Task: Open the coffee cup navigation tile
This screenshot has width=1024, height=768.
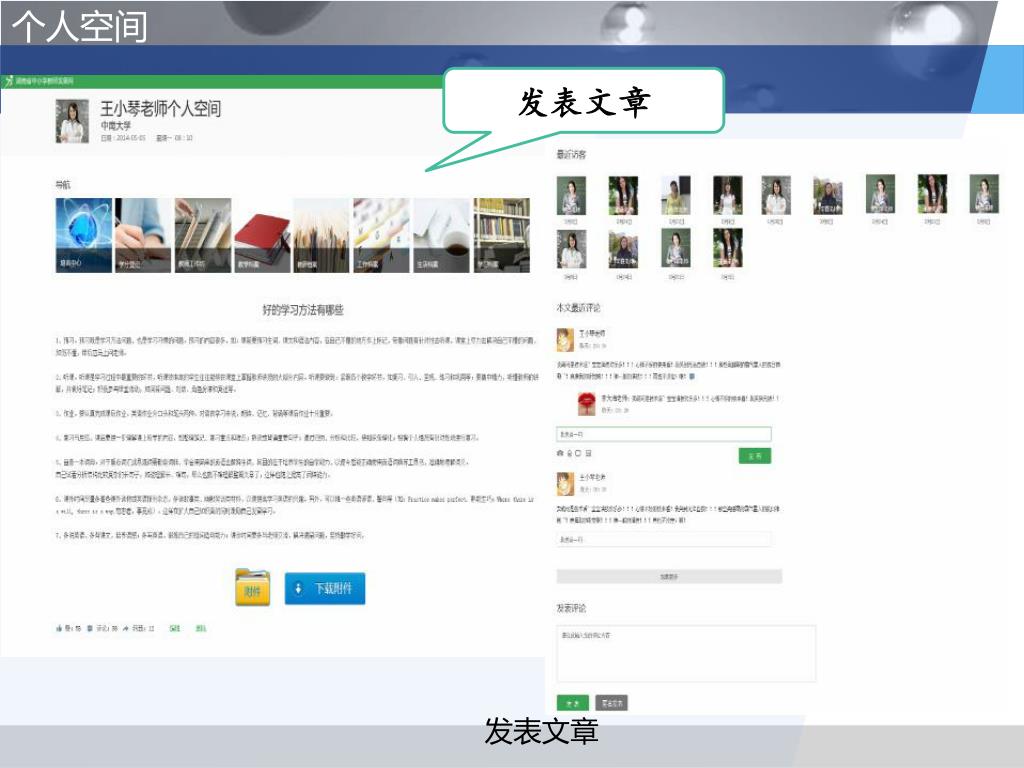Action: 441,235
